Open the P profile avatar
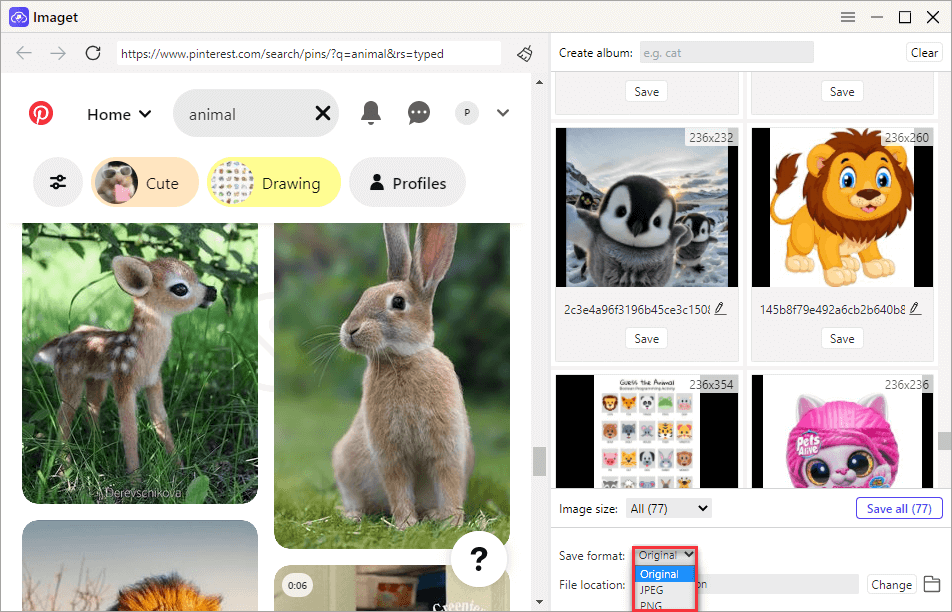The width and height of the screenshot is (952, 612). click(467, 113)
